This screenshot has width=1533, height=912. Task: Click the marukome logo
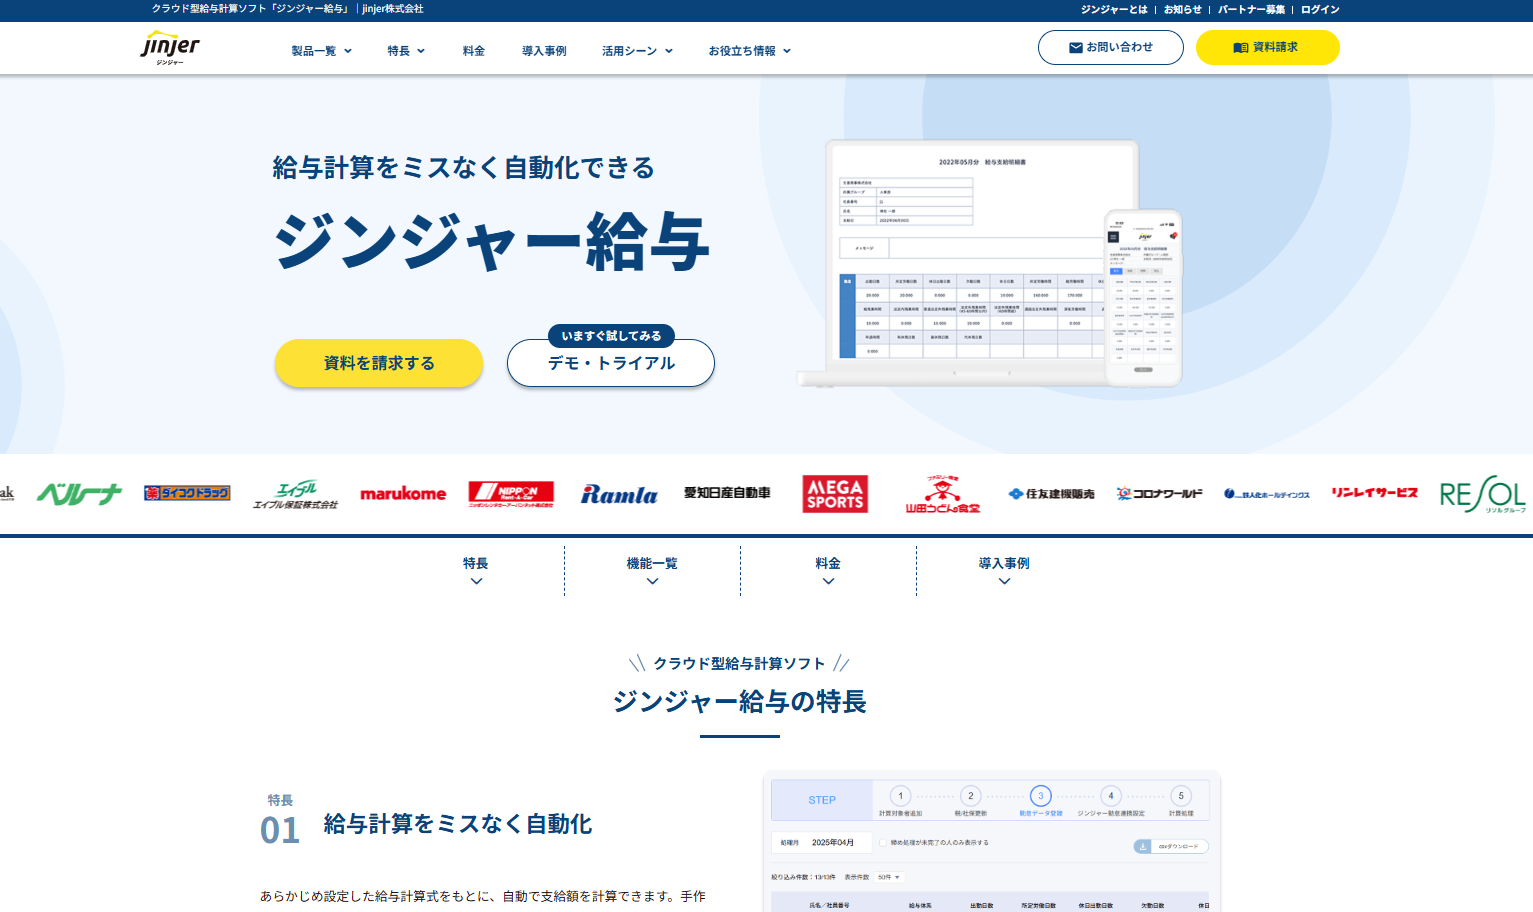pos(403,493)
